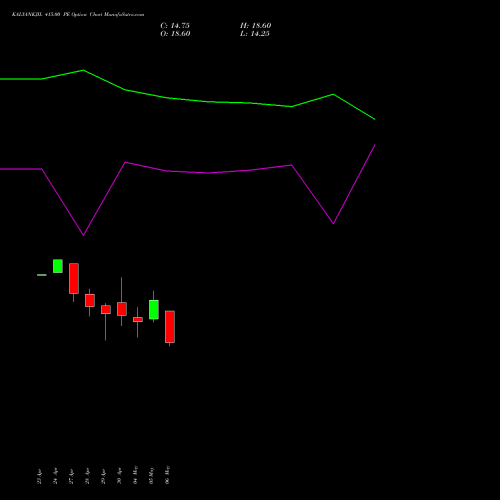Click the 27 Apr date label

pos(71,477)
